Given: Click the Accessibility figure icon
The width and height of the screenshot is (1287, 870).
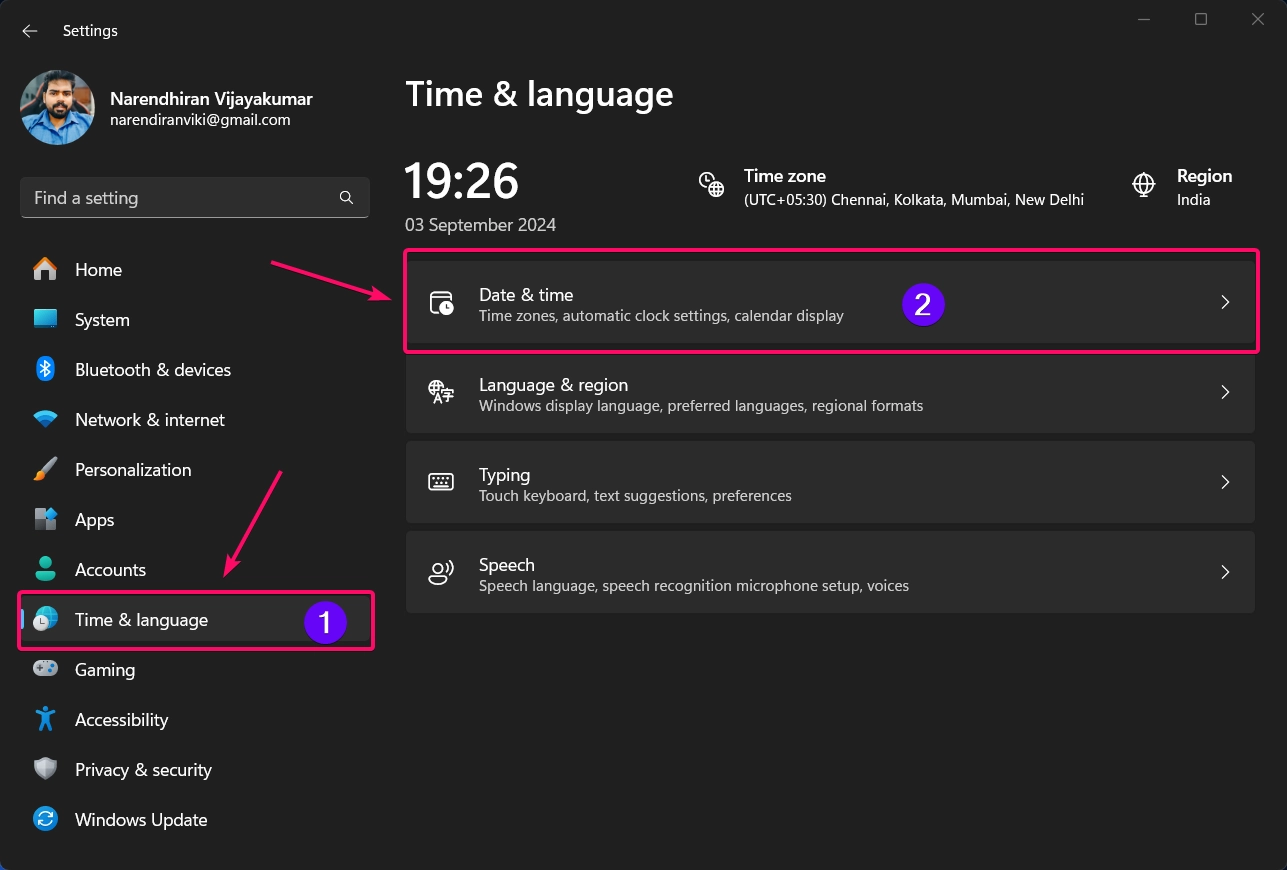Looking at the screenshot, I should point(45,719).
